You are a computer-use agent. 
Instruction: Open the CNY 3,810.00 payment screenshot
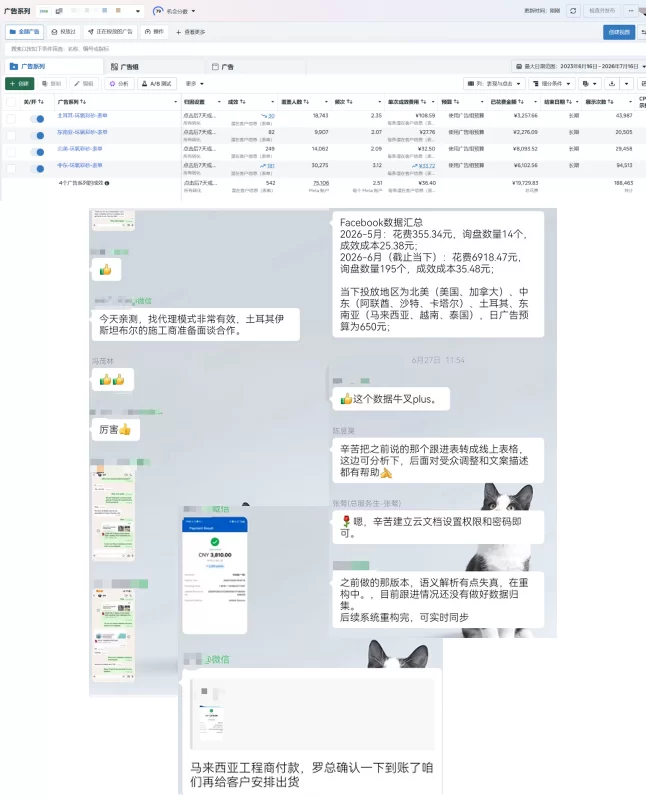pos(215,575)
